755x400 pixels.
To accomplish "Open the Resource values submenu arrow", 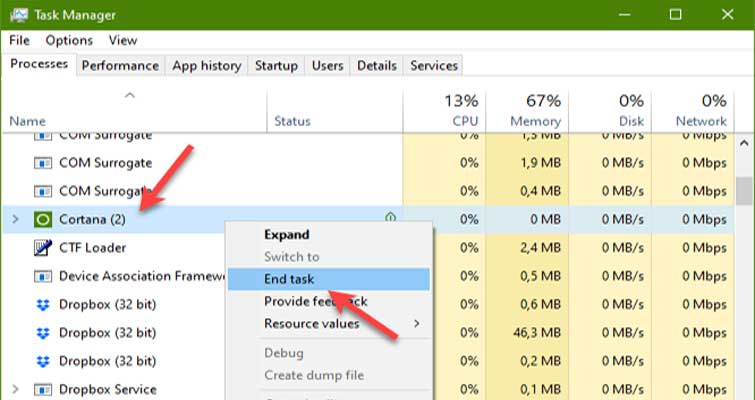I will pyautogui.click(x=417, y=323).
